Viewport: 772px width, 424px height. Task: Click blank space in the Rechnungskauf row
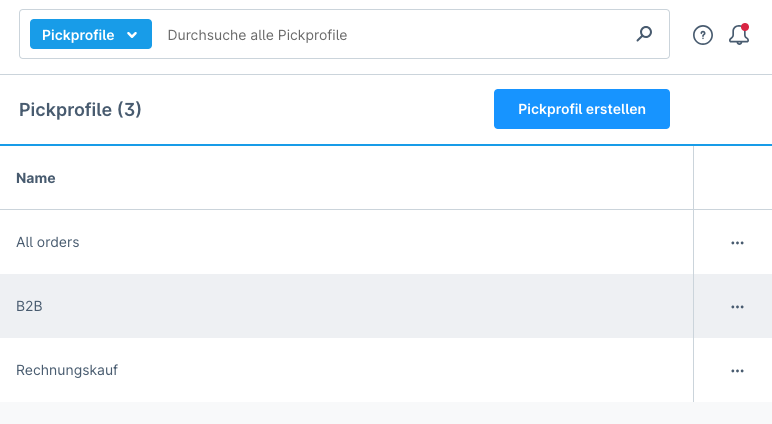400,370
